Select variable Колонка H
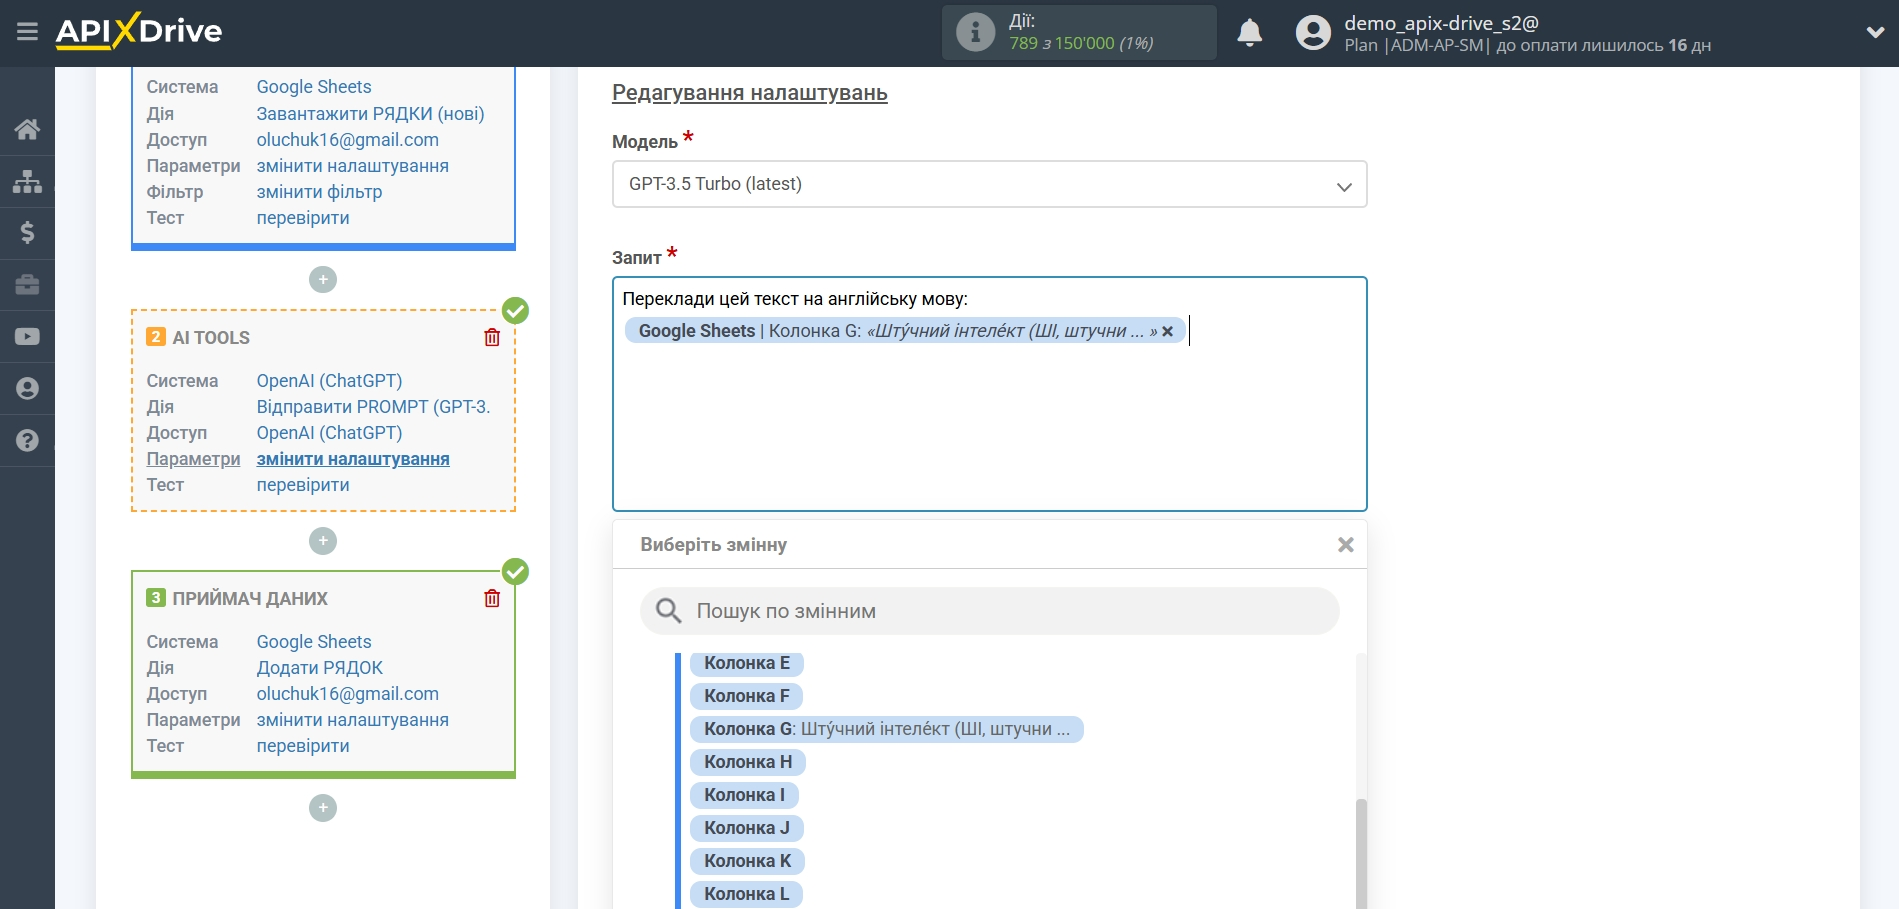The height and width of the screenshot is (909, 1899). point(748,762)
